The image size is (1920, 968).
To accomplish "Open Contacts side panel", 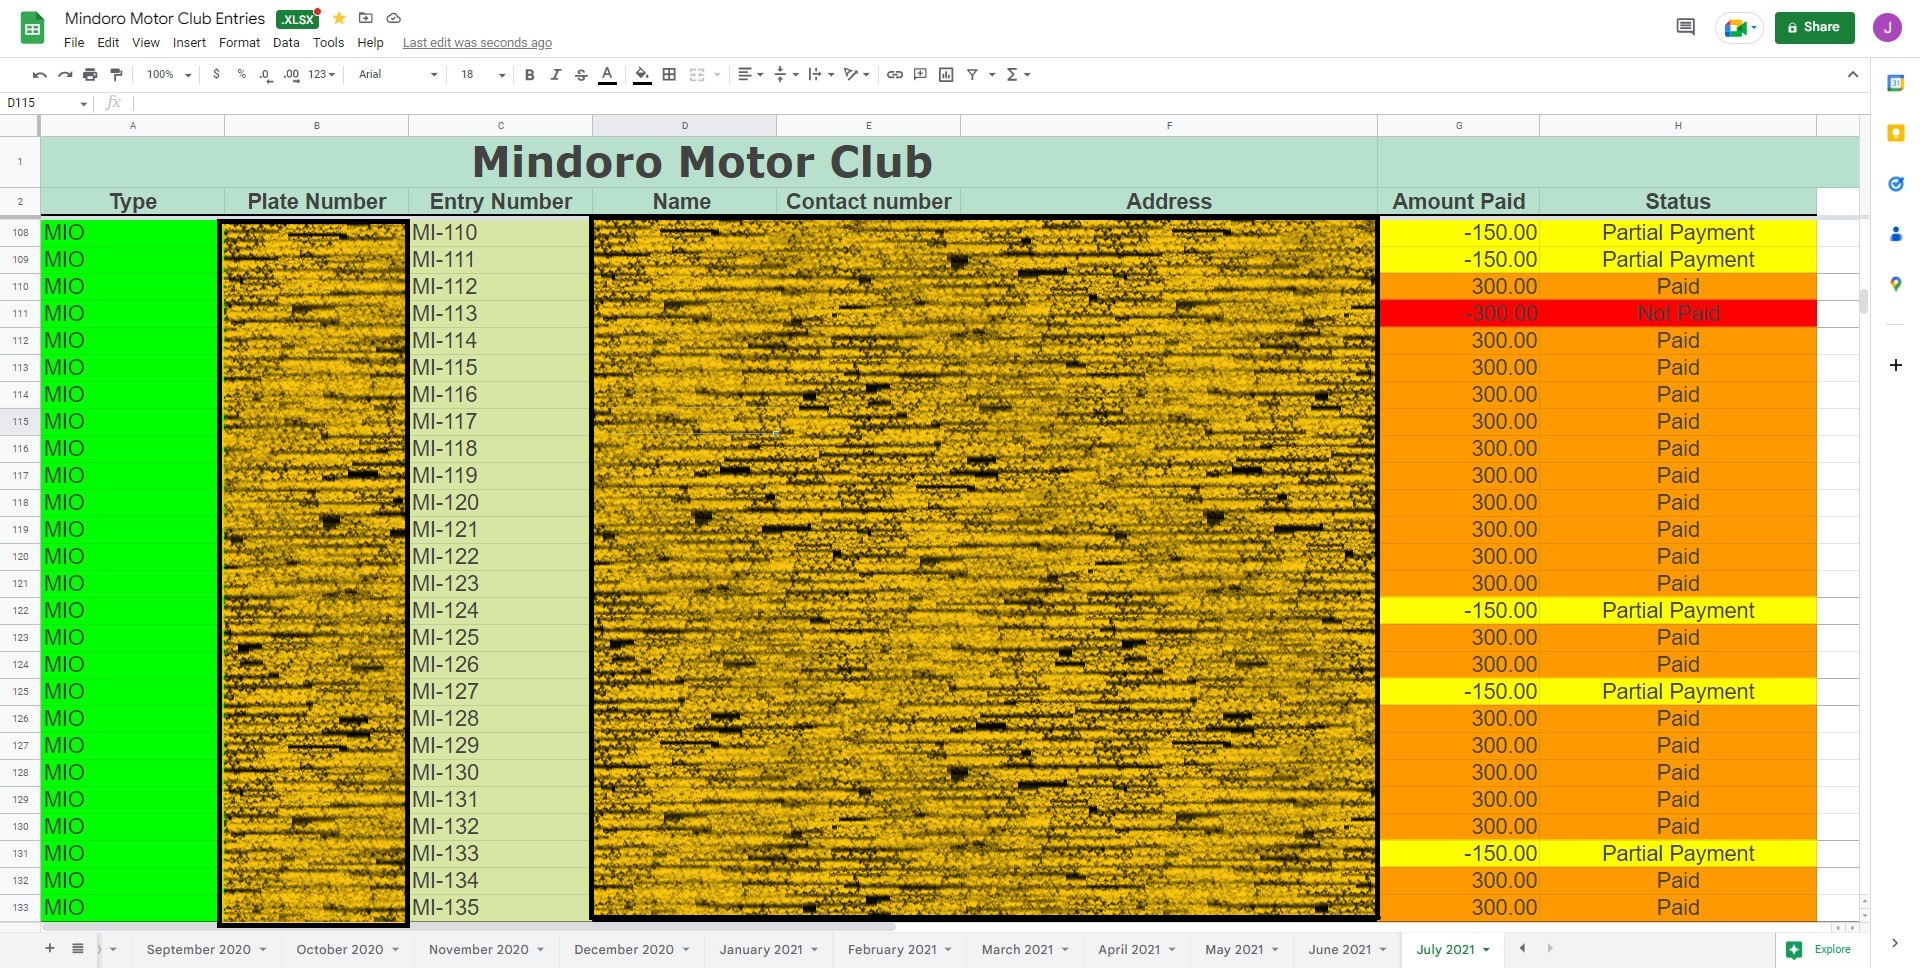I will tap(1895, 234).
